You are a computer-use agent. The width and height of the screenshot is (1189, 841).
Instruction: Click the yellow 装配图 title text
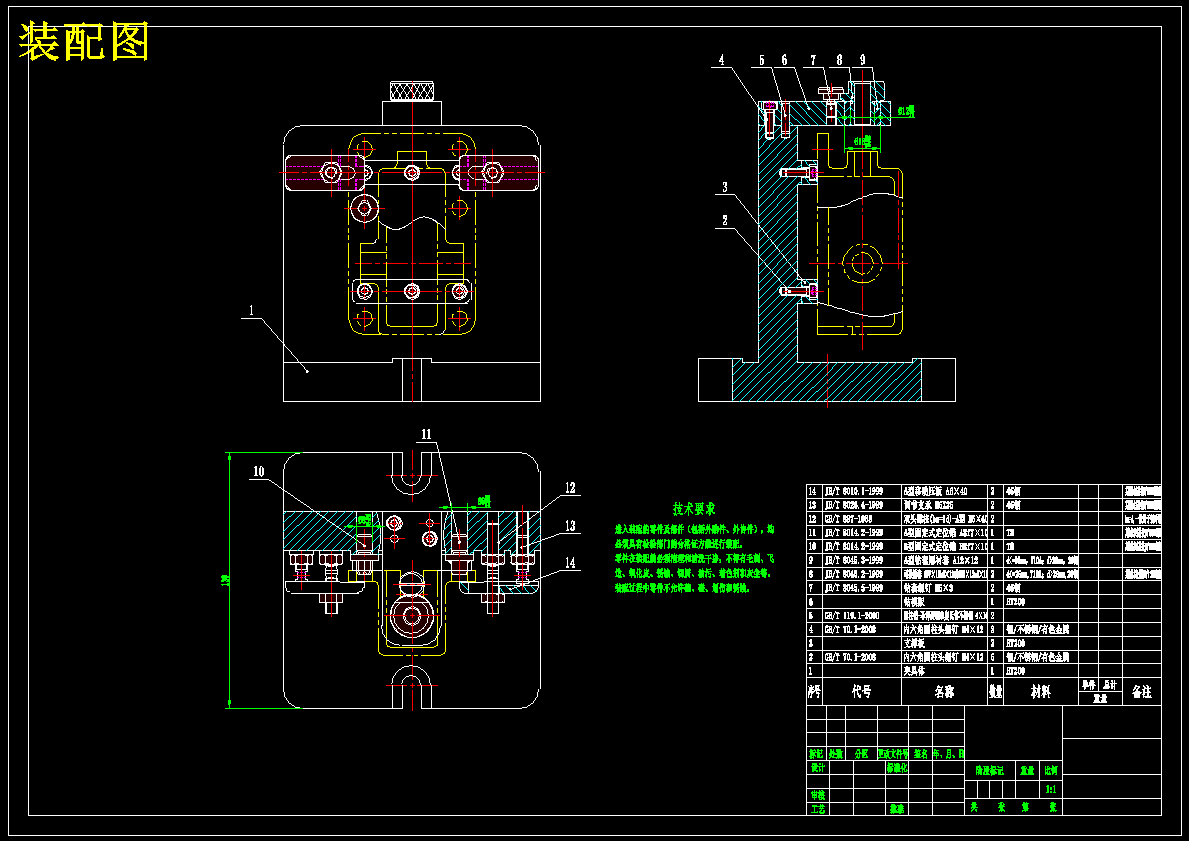[83, 42]
